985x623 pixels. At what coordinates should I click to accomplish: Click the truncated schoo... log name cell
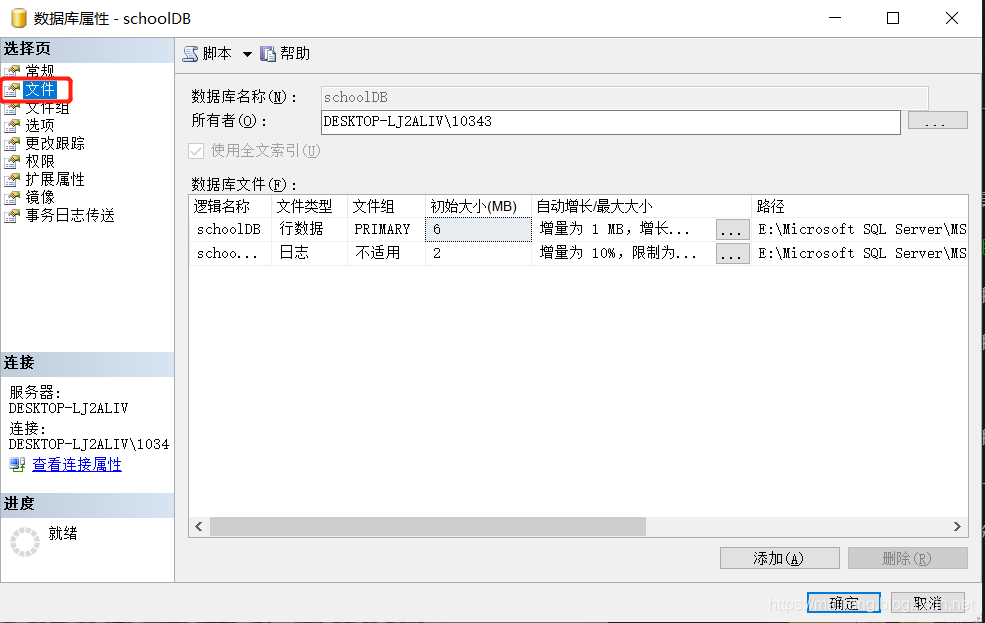pyautogui.click(x=230, y=253)
